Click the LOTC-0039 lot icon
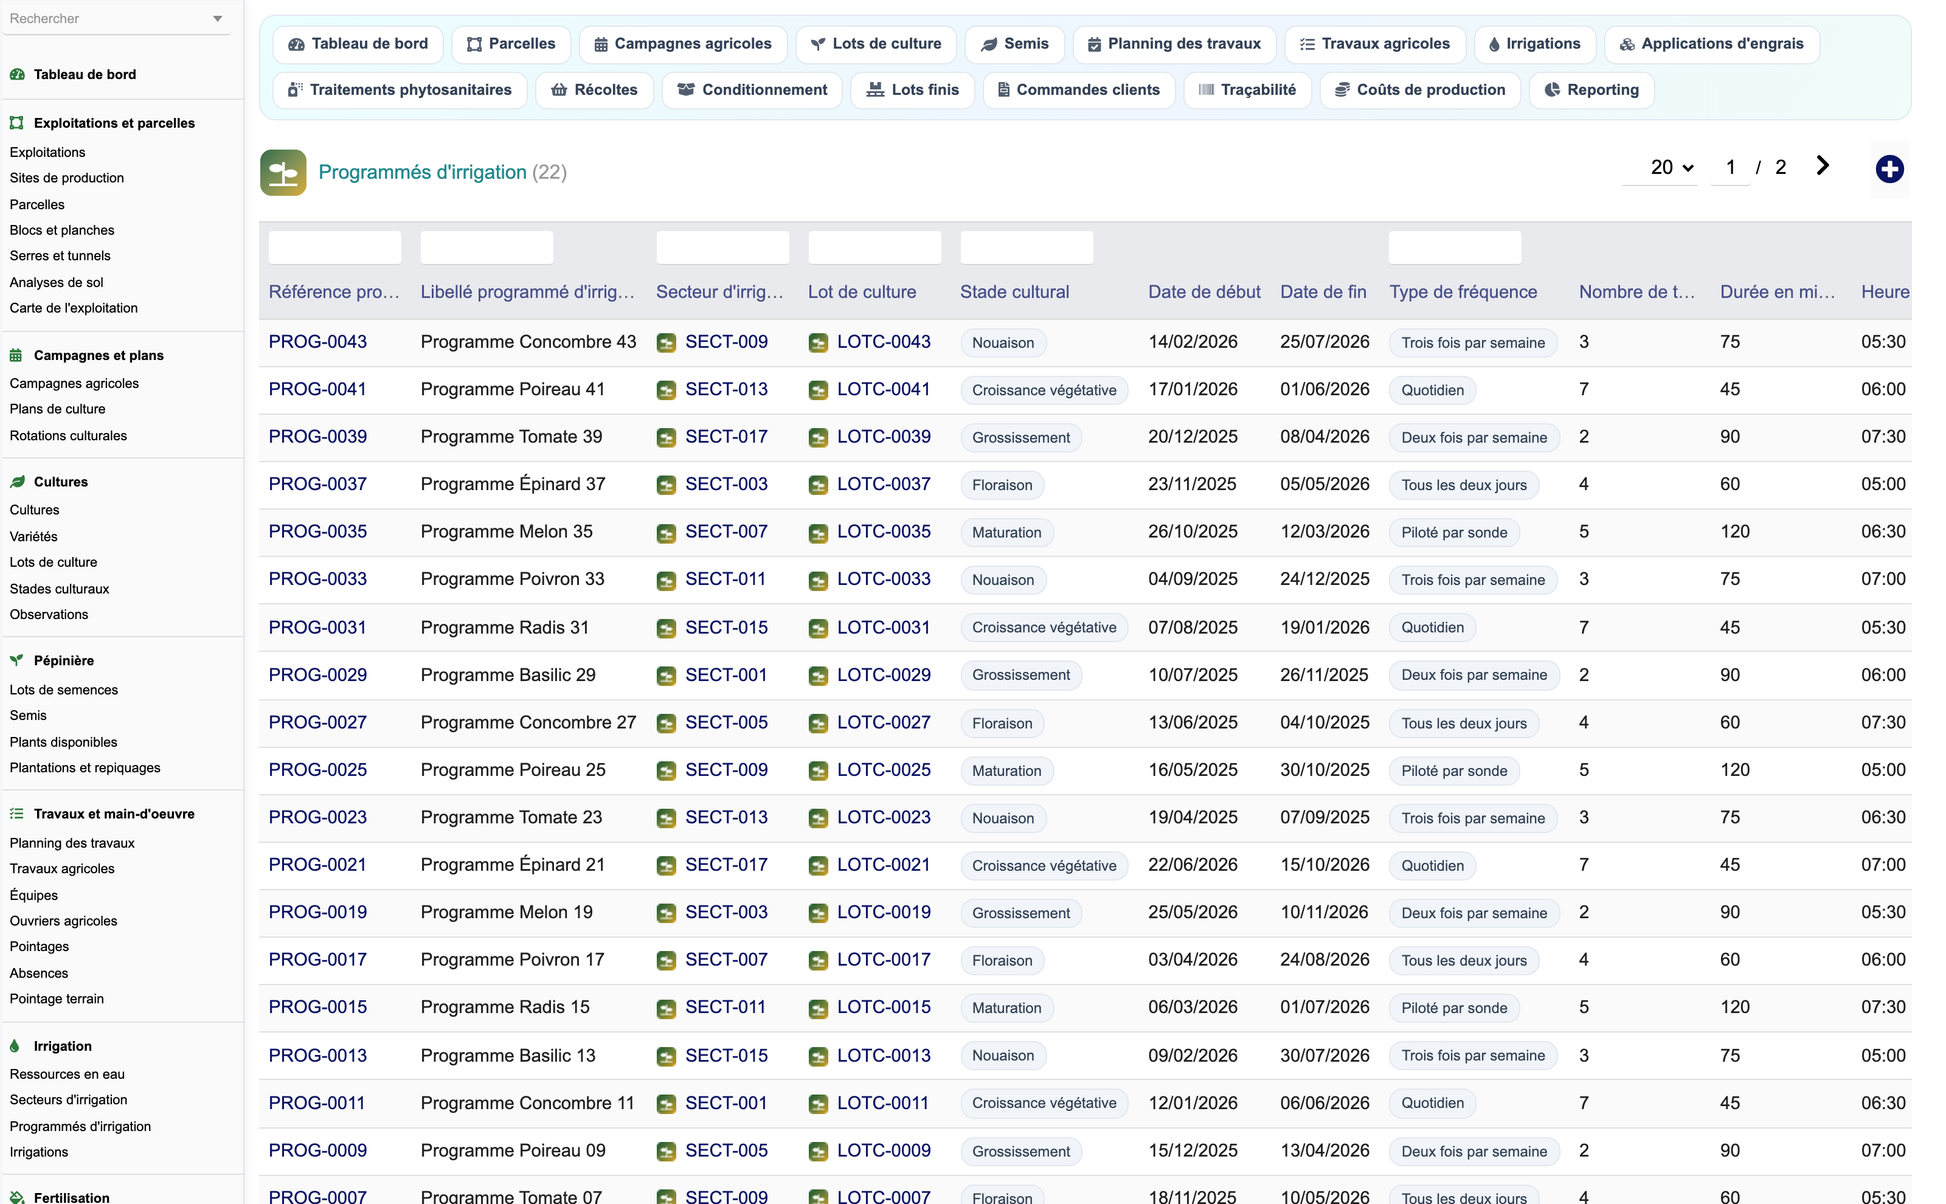Viewport: 1946px width, 1204px height. click(x=818, y=438)
